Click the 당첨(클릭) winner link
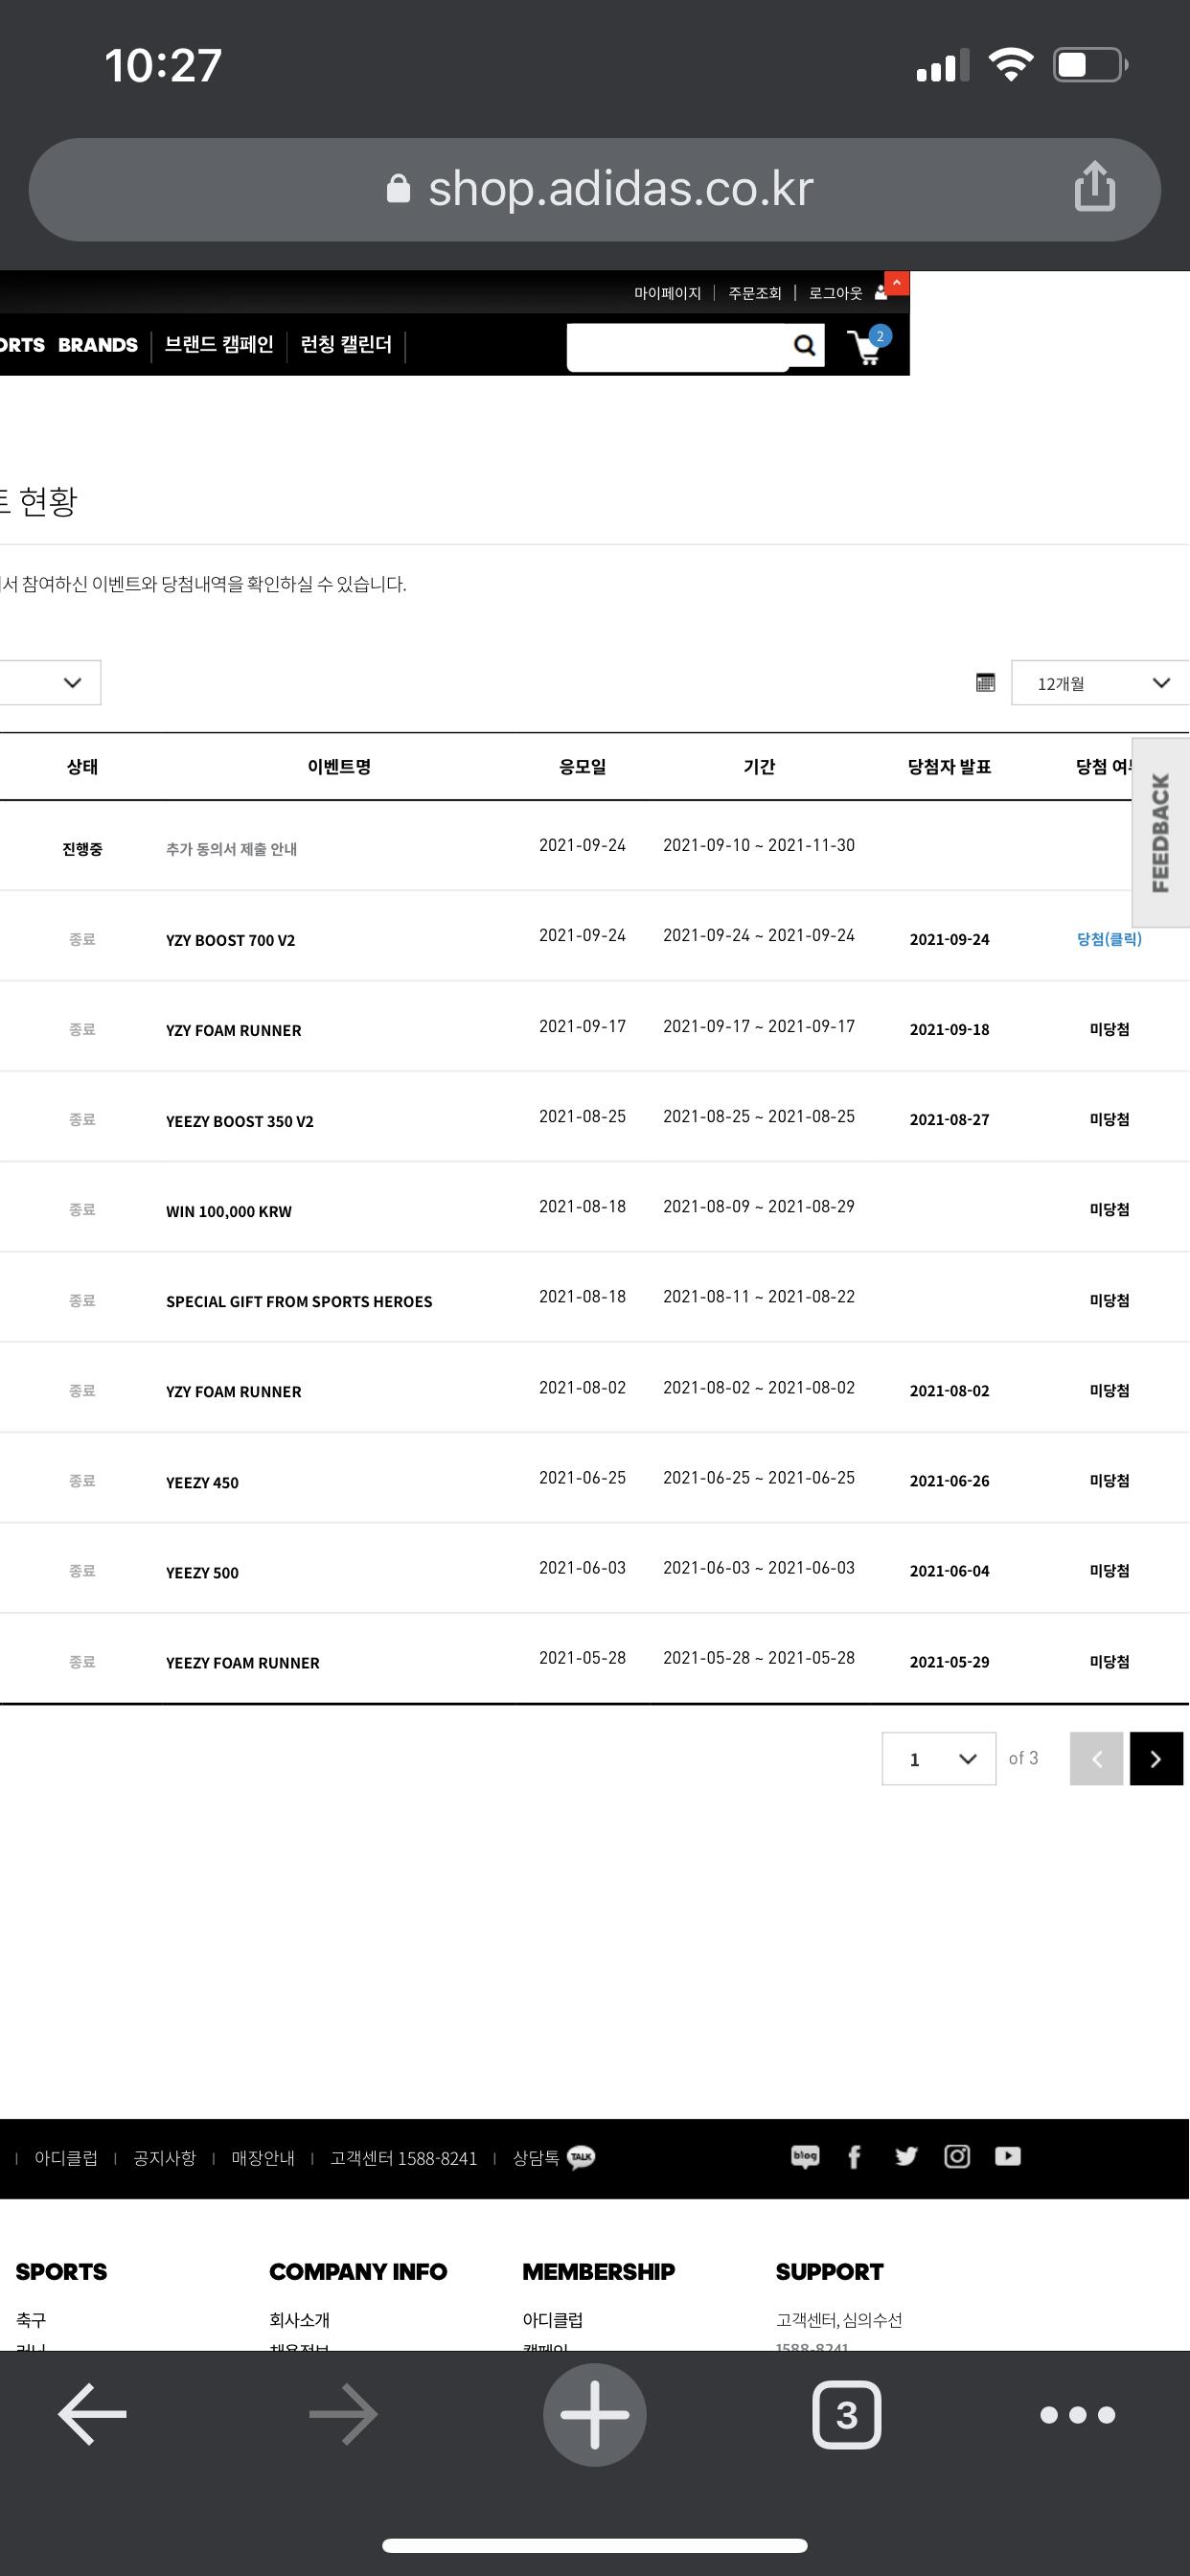 click(x=1108, y=939)
